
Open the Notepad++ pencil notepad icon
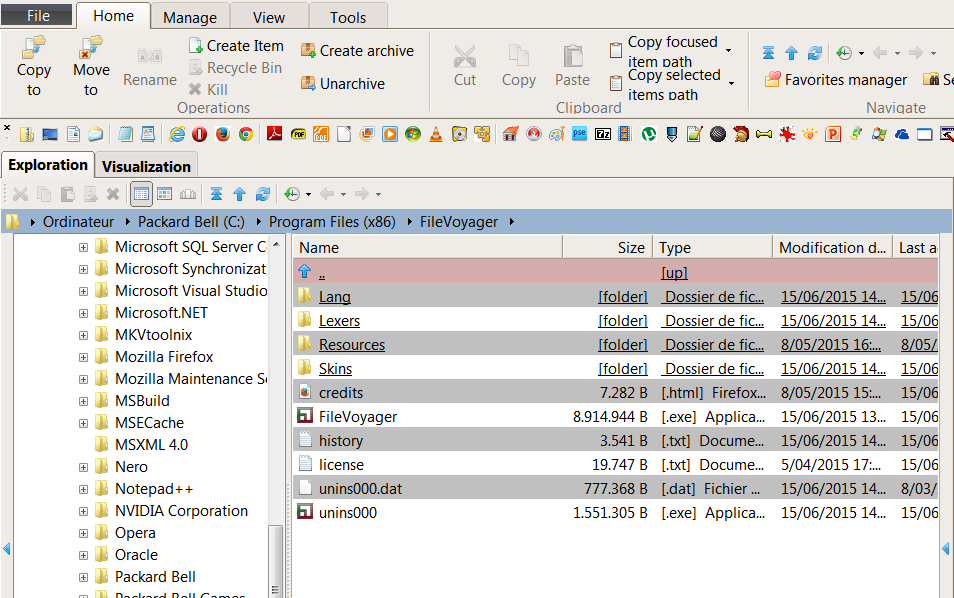[694, 134]
